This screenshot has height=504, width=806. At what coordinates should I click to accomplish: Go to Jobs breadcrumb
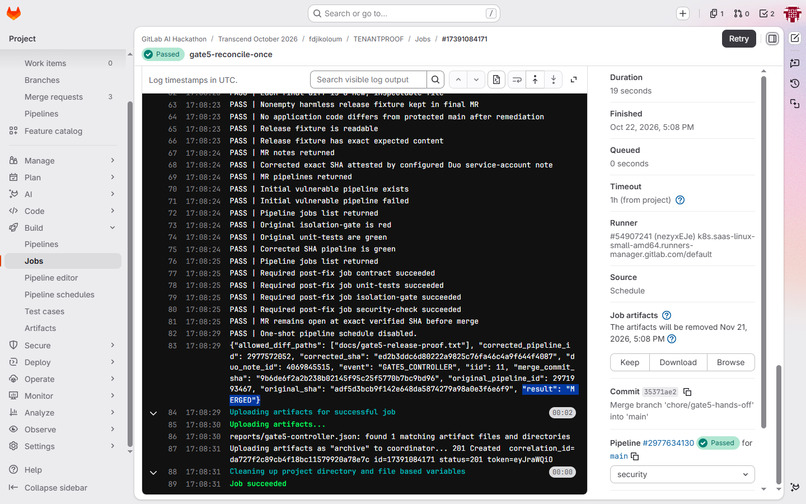click(423, 39)
